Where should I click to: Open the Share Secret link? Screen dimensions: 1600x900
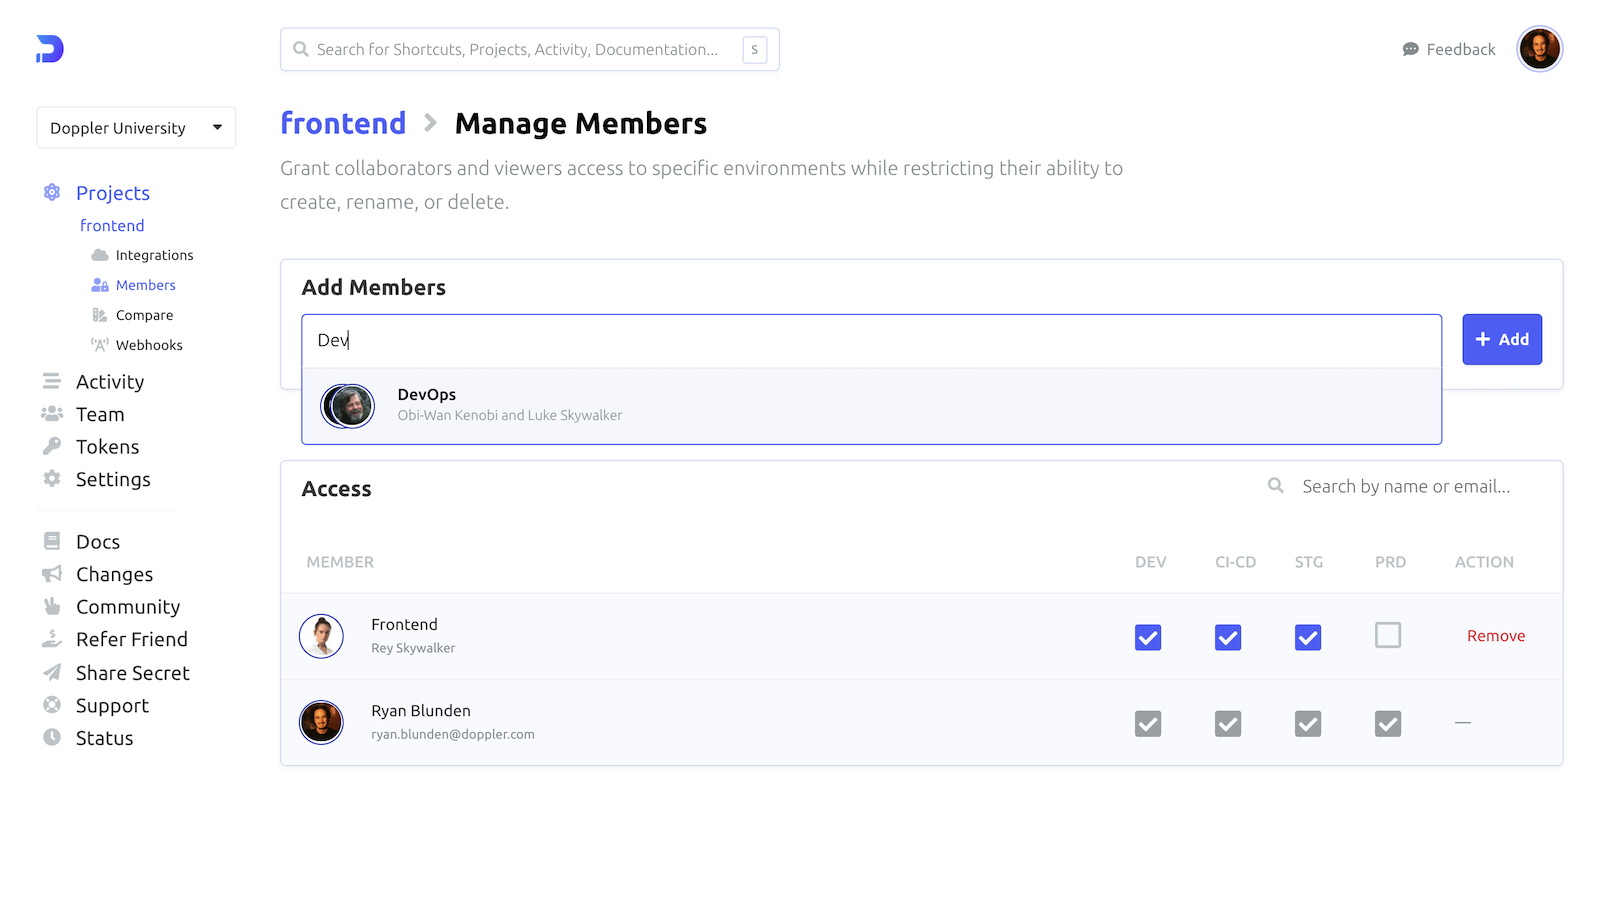132,673
